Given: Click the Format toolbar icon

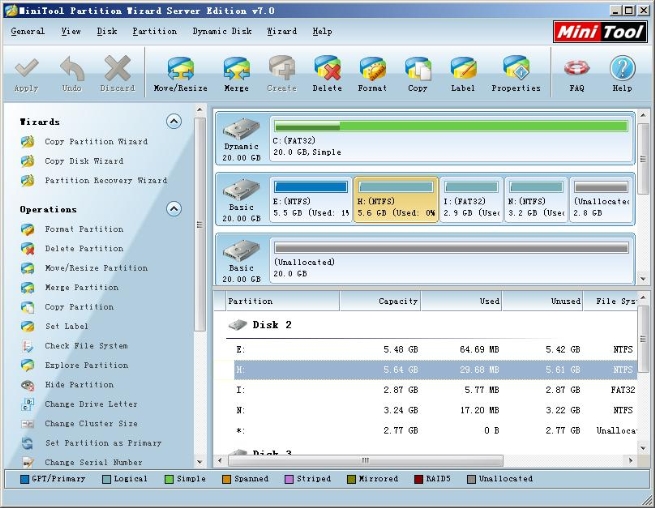Looking at the screenshot, I should click(372, 69).
